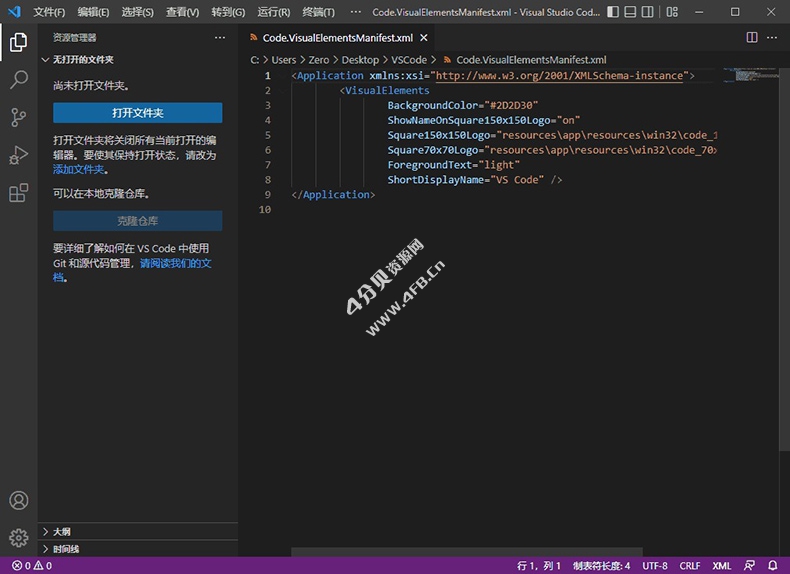Open the 文件(F) menu
Image resolution: width=790 pixels, height=574 pixels.
coord(49,12)
